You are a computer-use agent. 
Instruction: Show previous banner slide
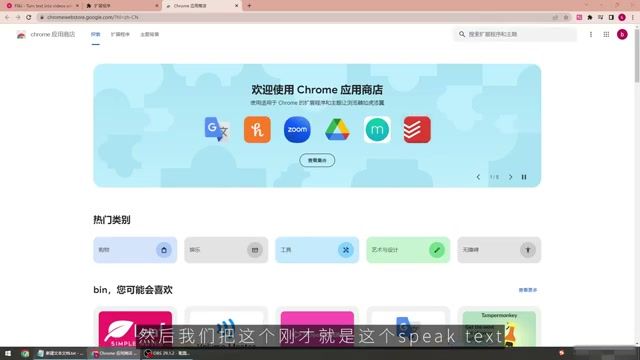click(478, 177)
